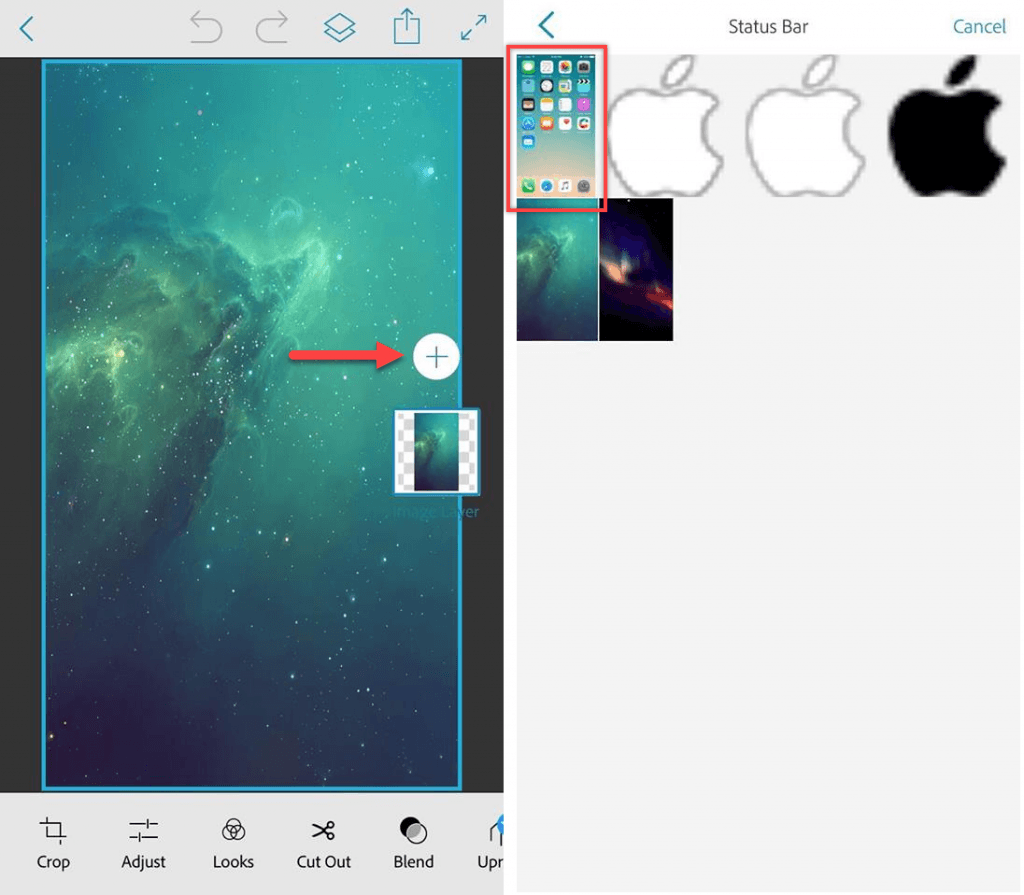Select the dark colorful wallpaper thumbnail
1024x895 pixels.
pos(636,269)
